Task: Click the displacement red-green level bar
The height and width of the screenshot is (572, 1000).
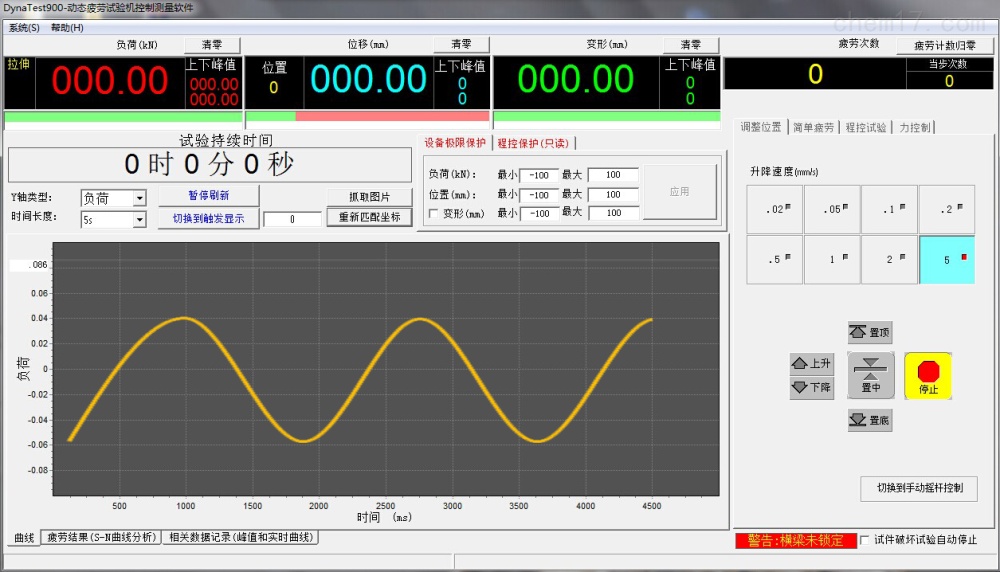Action: tap(367, 117)
